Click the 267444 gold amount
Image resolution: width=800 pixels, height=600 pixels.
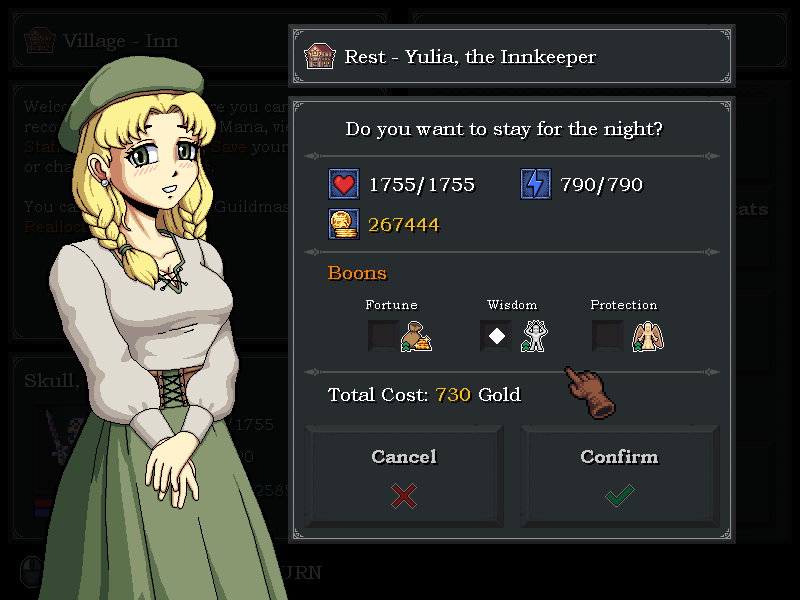coord(404,224)
